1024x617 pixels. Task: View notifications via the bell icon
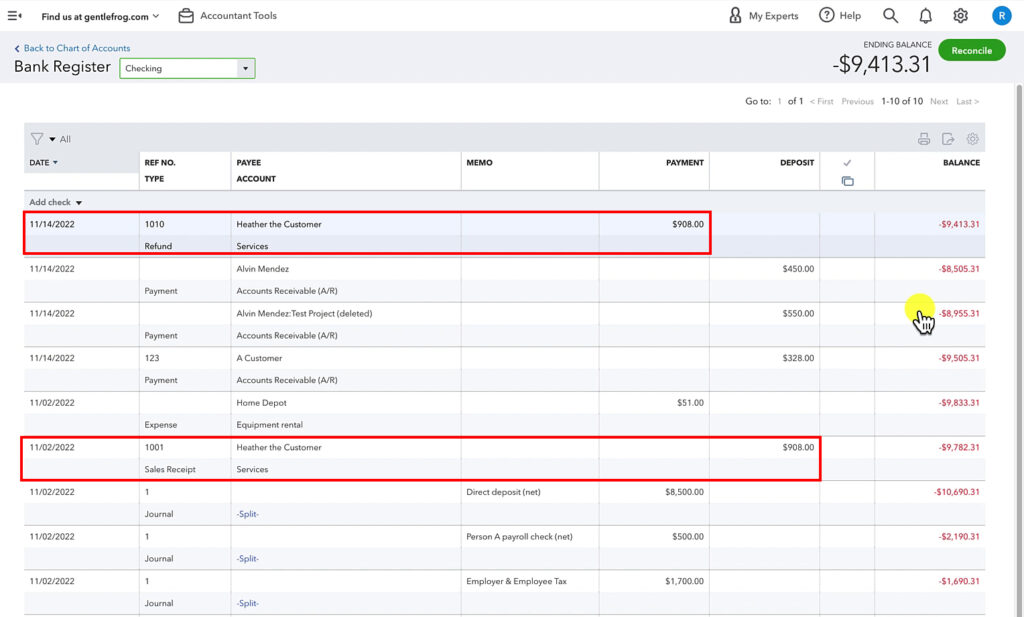(925, 15)
